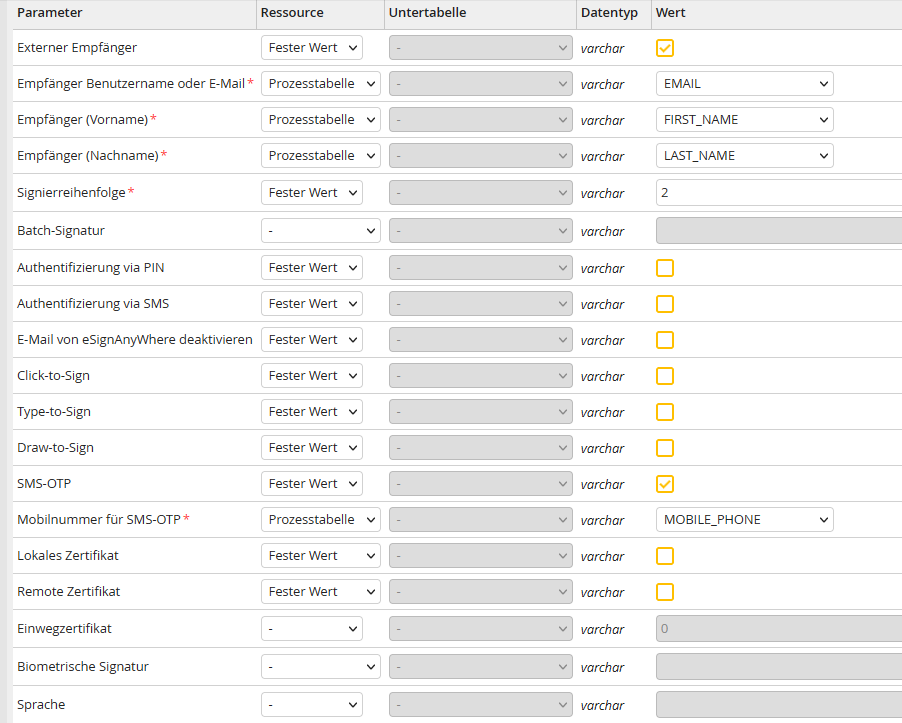Toggle E-Mail von eSignAnyWhere deaktivieren checkbox
The image size is (902, 723).
(x=665, y=340)
